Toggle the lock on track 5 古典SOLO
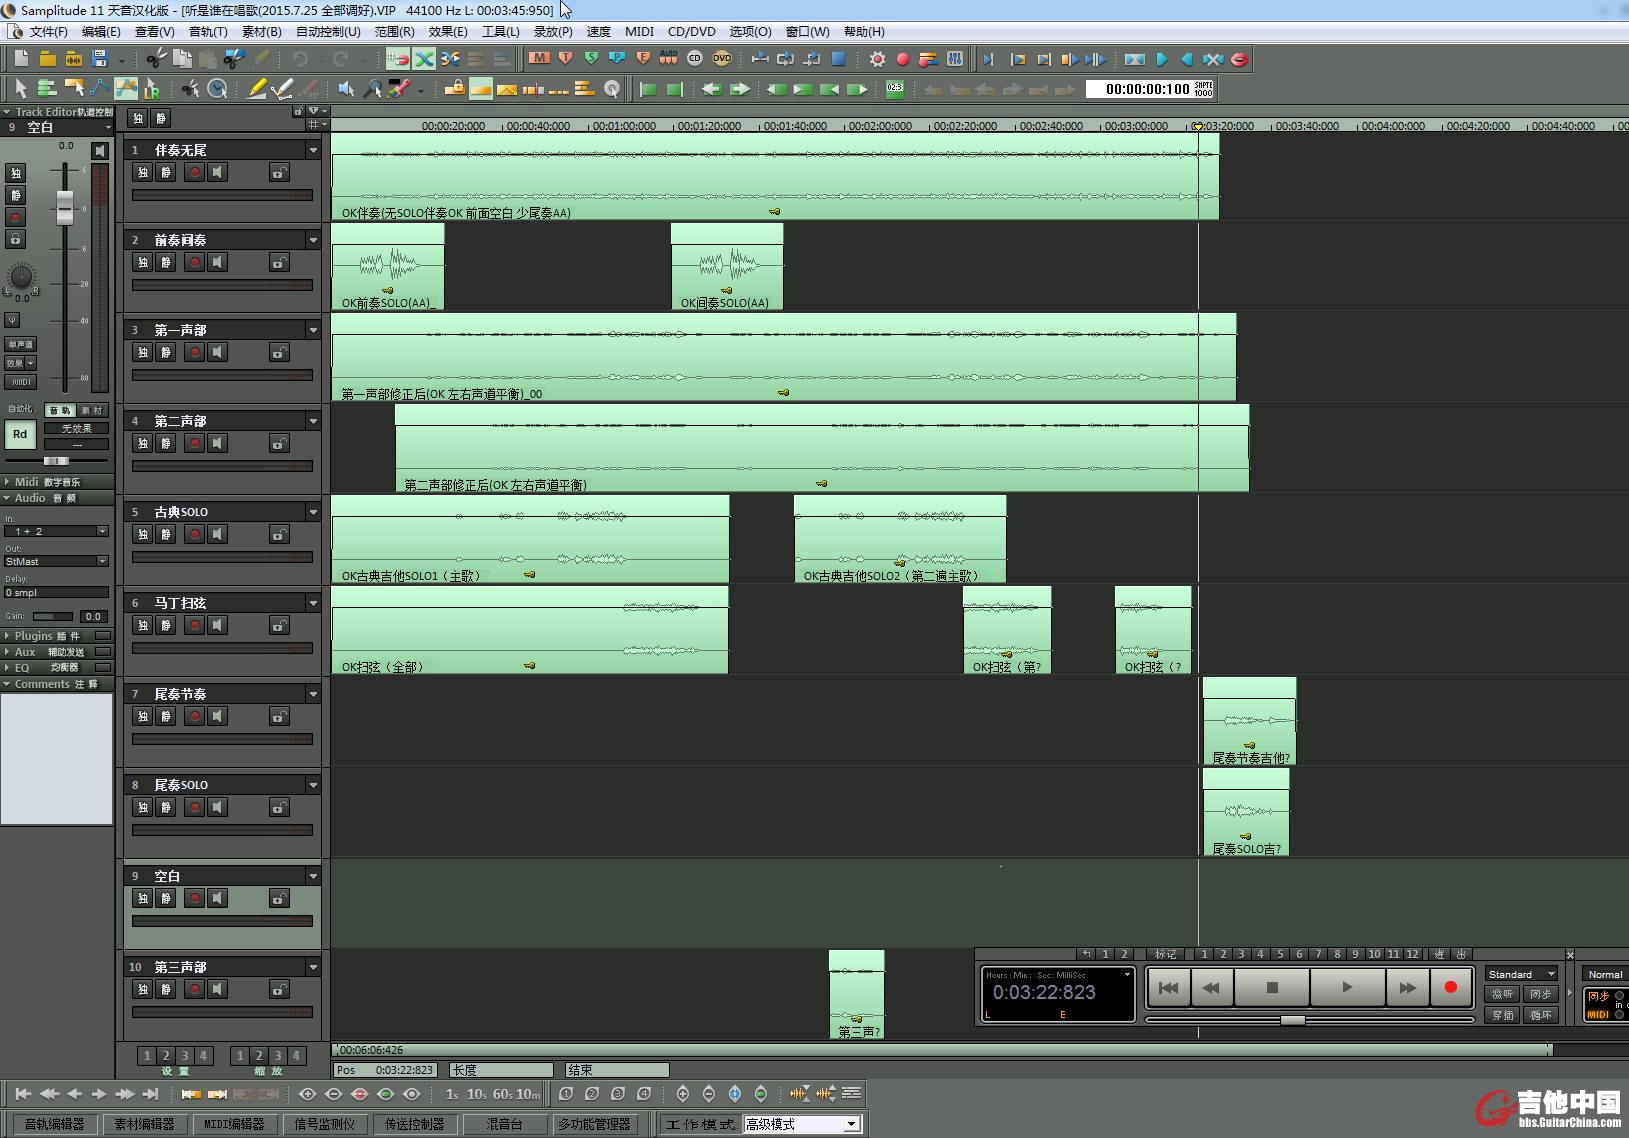 279,535
